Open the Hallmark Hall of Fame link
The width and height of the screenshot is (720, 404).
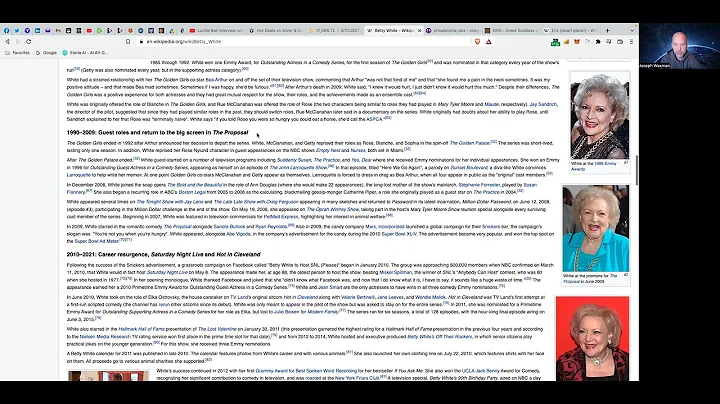141,329
